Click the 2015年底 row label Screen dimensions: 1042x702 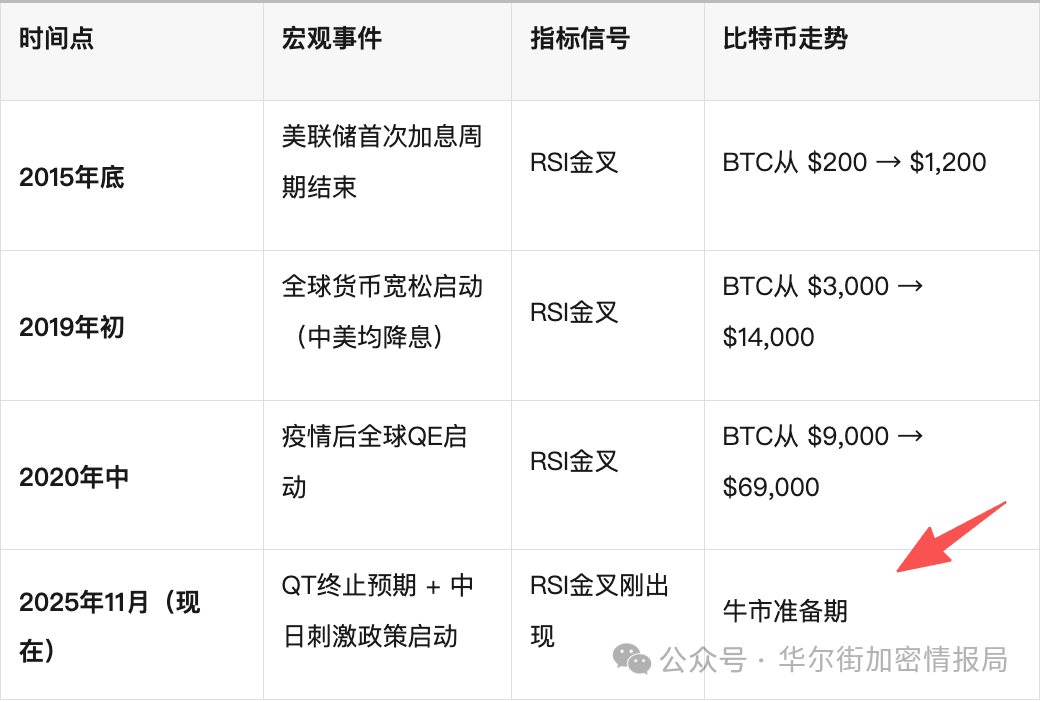coord(72,177)
